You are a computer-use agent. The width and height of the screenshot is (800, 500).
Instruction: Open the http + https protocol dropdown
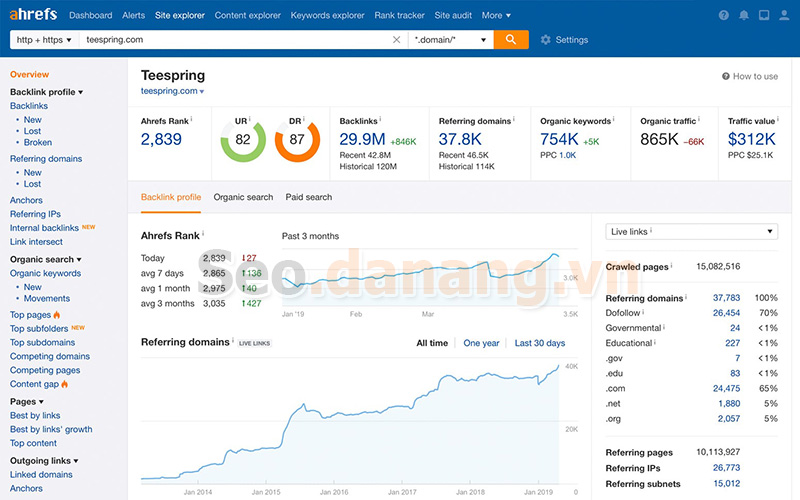coord(44,40)
